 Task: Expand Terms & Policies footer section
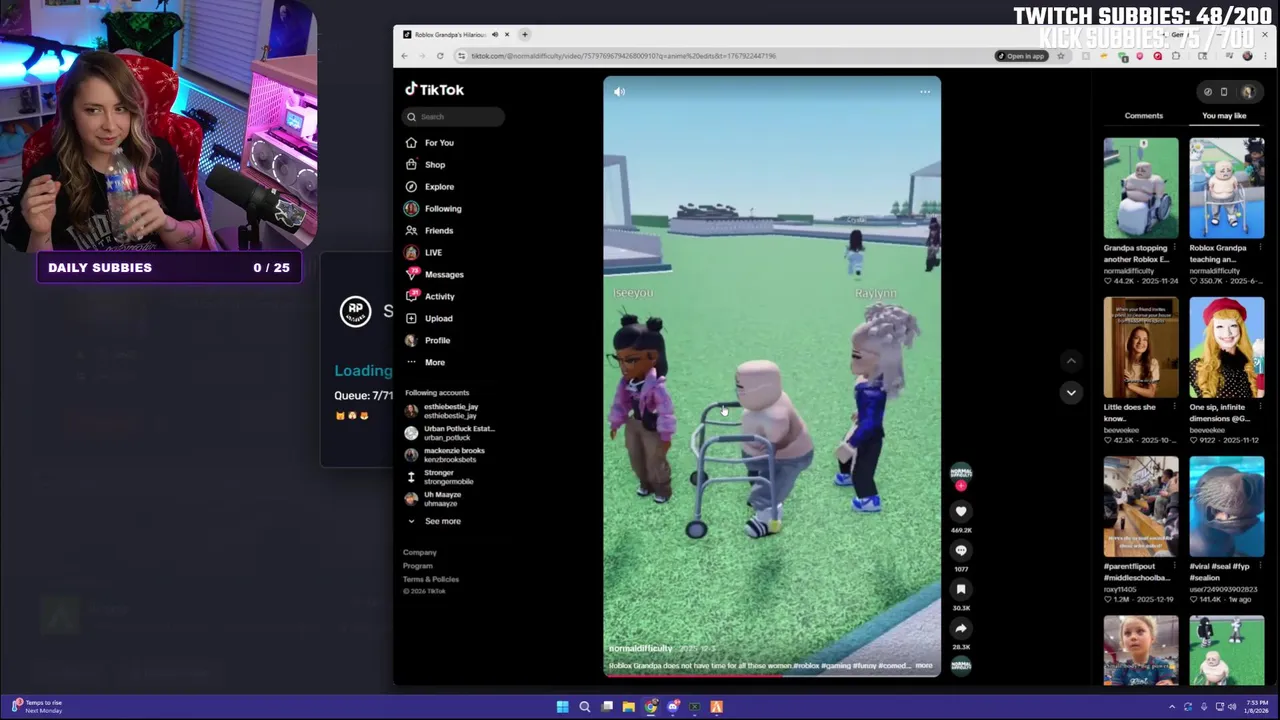tap(431, 579)
